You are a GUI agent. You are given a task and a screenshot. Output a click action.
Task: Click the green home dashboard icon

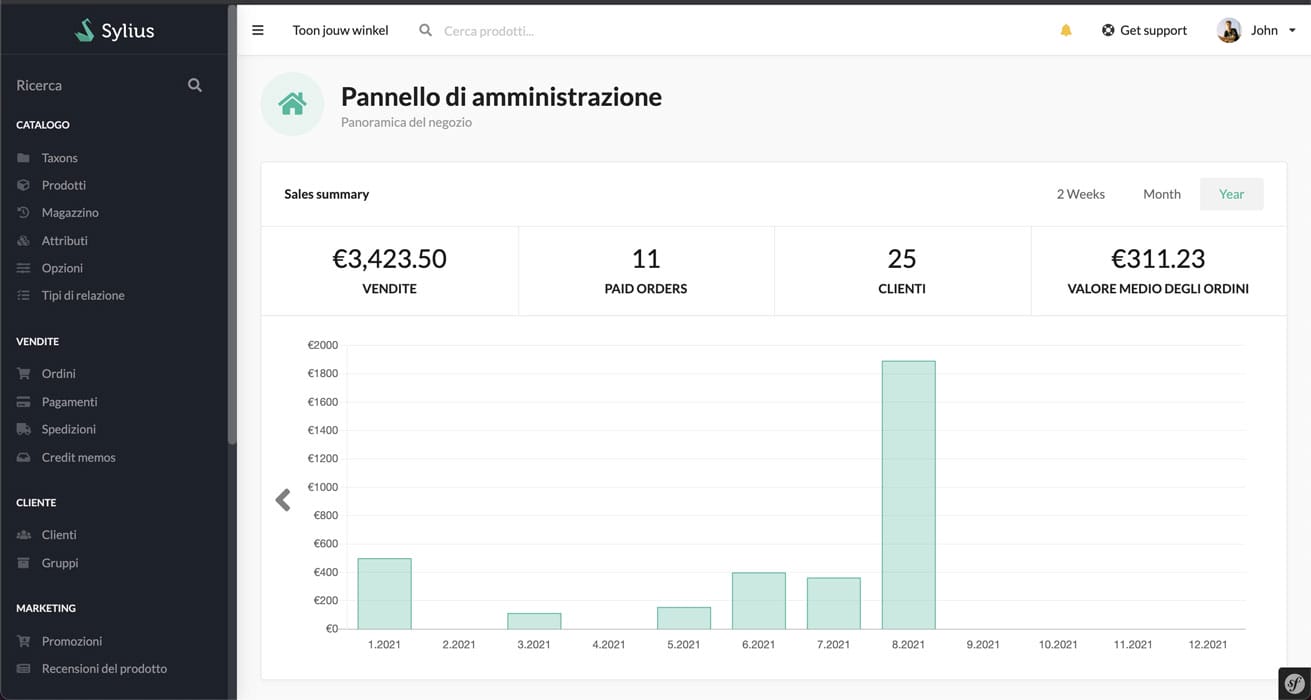[292, 104]
